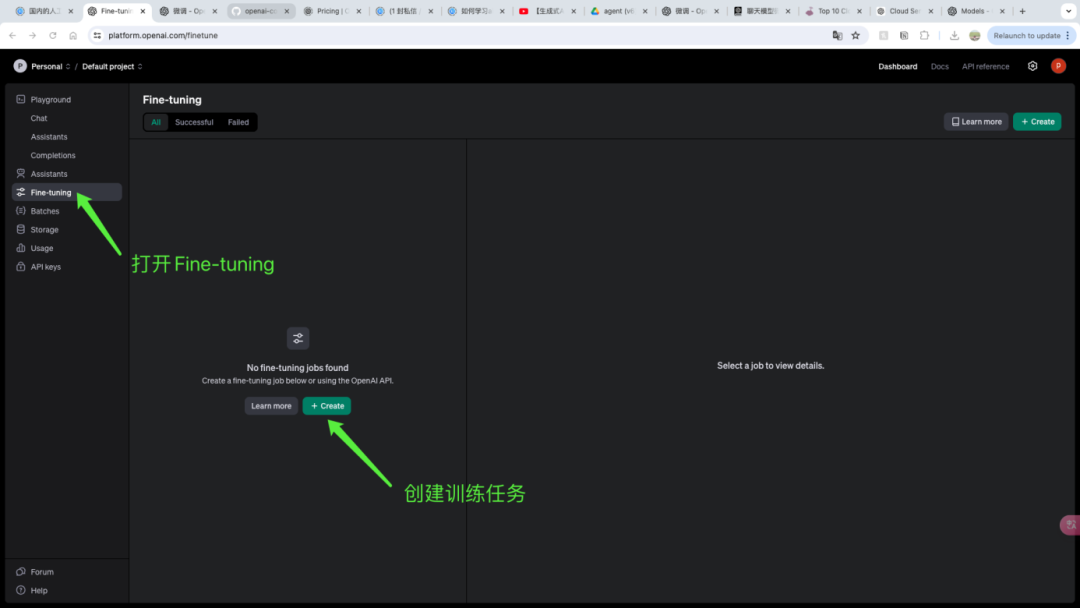Click the Fine-tuning page heading
This screenshot has height=608, width=1080.
[x=172, y=100]
